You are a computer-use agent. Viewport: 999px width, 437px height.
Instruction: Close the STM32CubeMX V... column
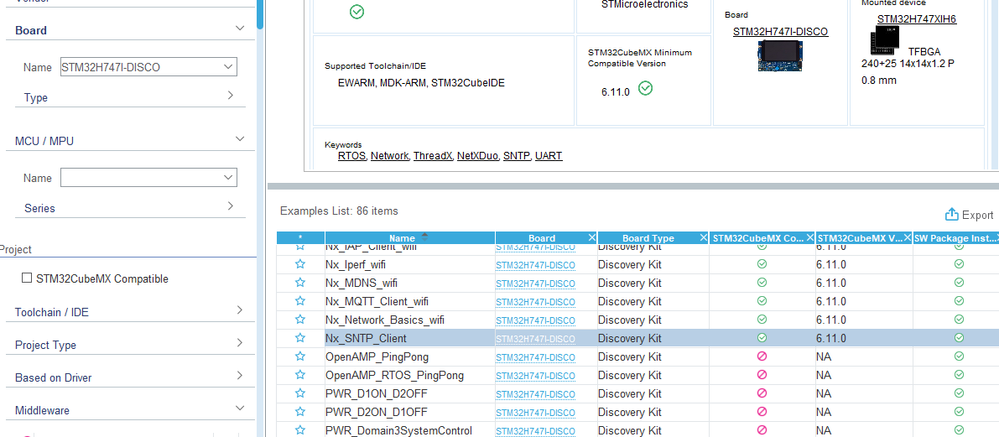907,238
